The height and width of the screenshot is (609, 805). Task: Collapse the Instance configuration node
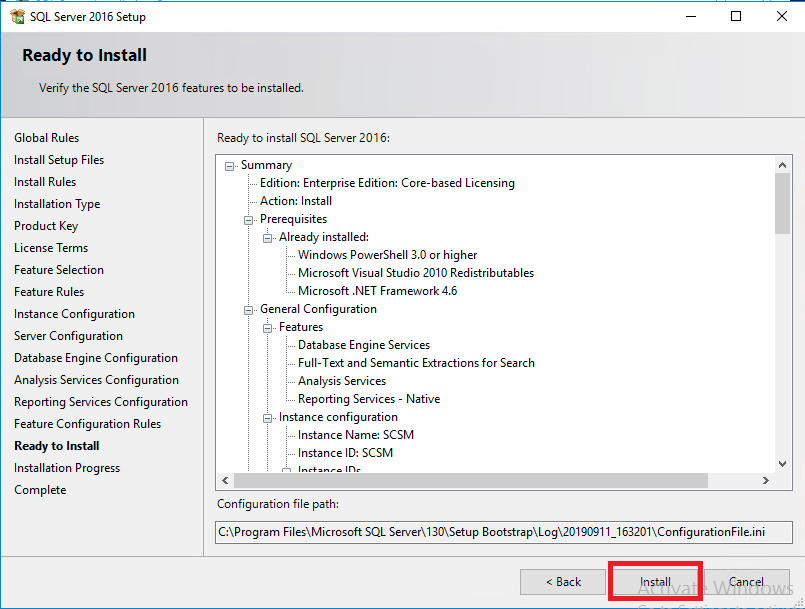point(268,418)
